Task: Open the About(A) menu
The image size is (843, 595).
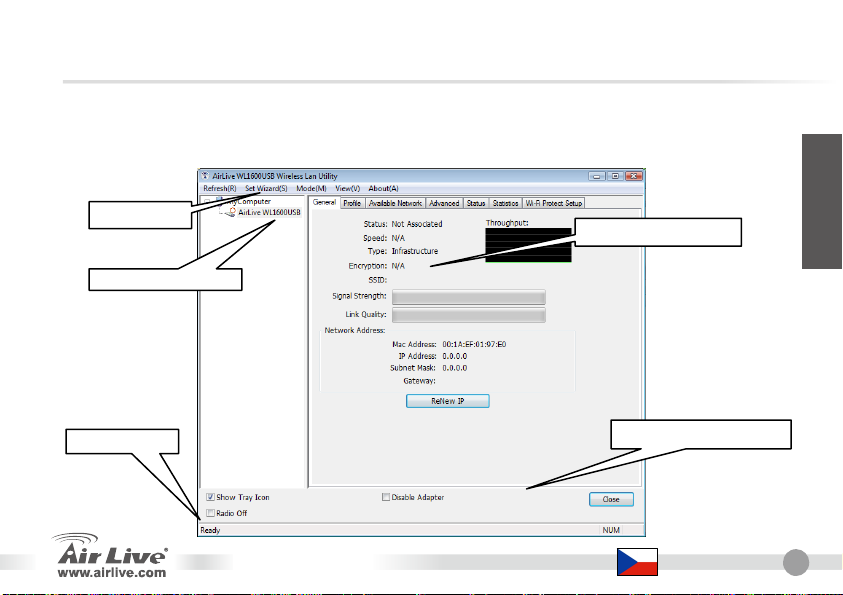Action: tap(383, 189)
